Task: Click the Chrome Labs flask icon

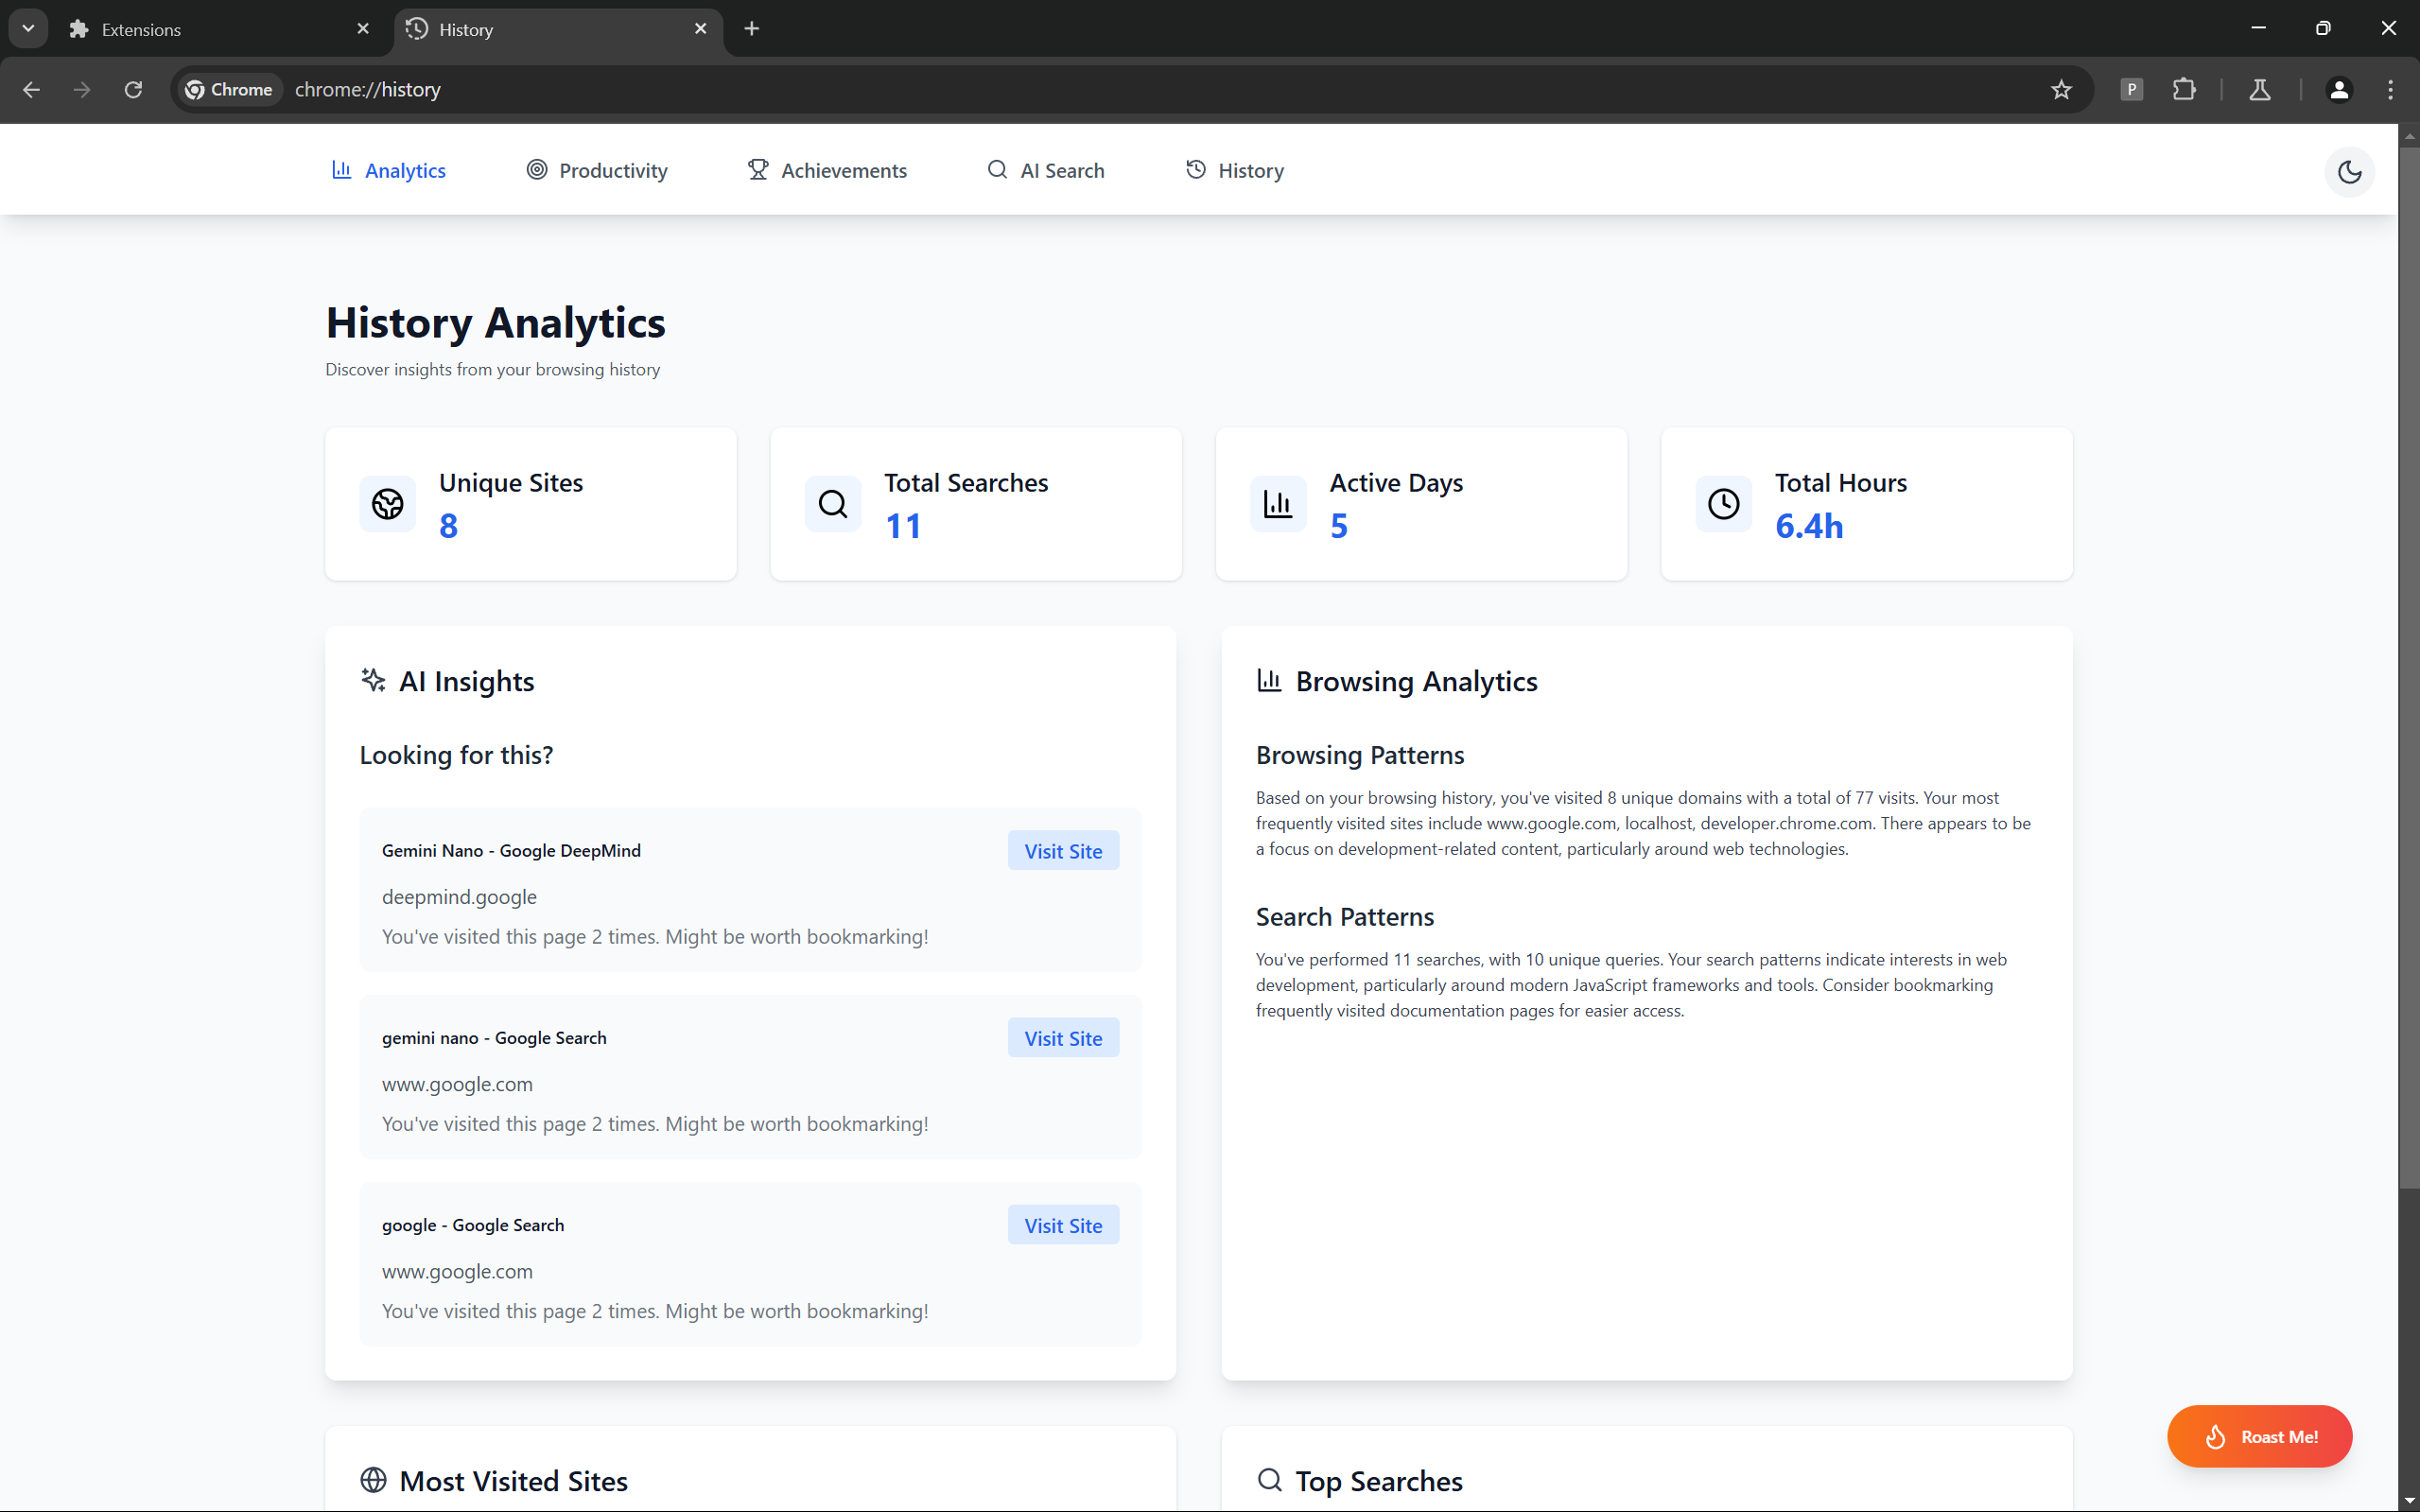Action: [2259, 90]
